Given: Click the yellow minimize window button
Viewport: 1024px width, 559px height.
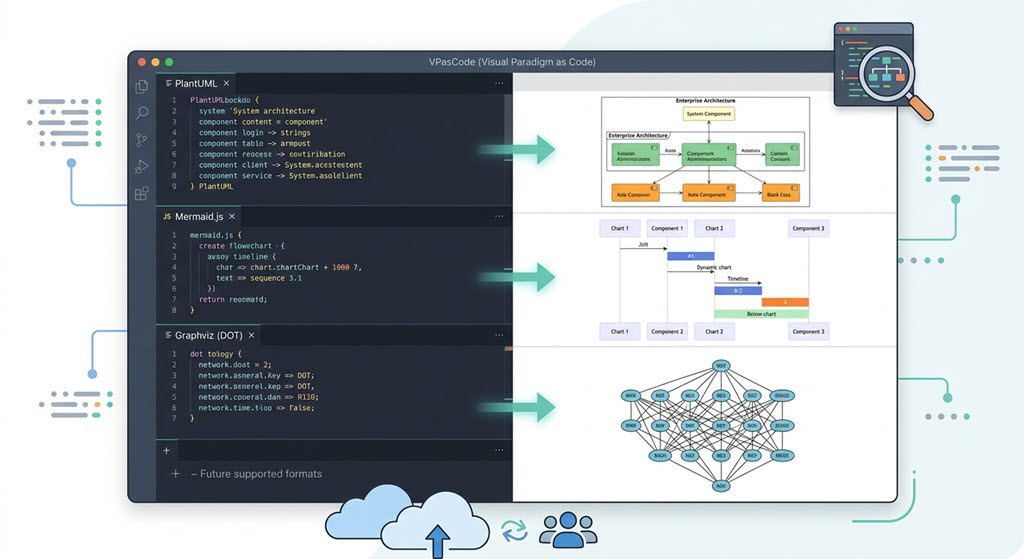Looking at the screenshot, I should point(155,62).
